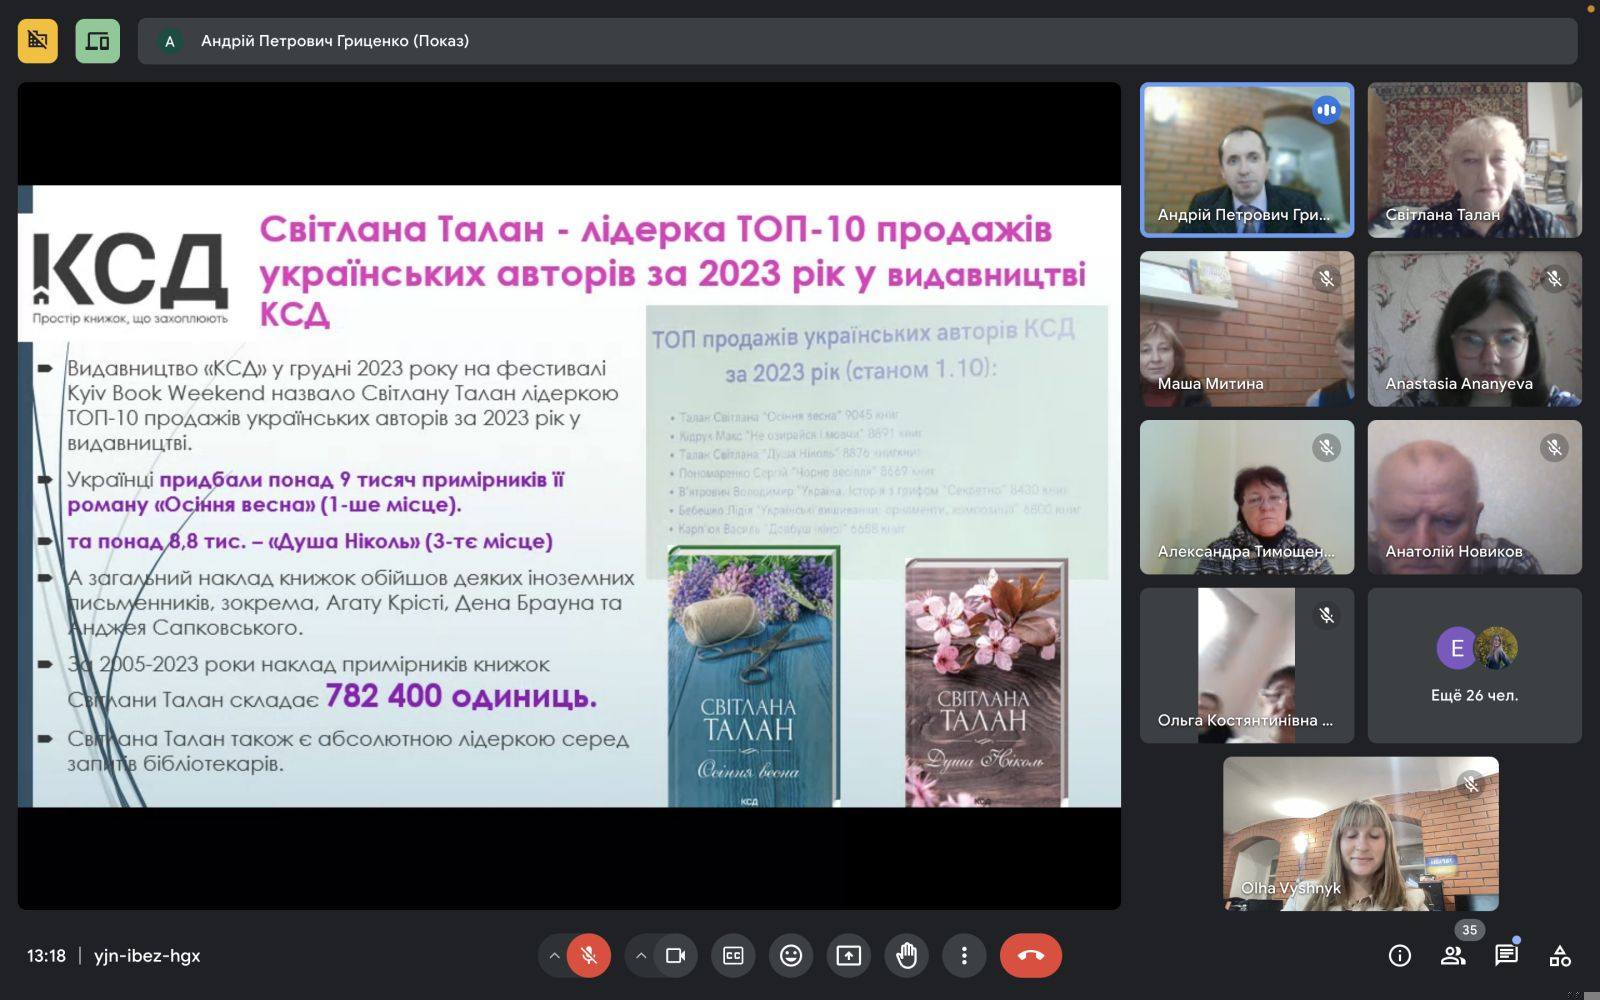Click presenter name Андрій Петрович Гриценко (Показ)

335,41
